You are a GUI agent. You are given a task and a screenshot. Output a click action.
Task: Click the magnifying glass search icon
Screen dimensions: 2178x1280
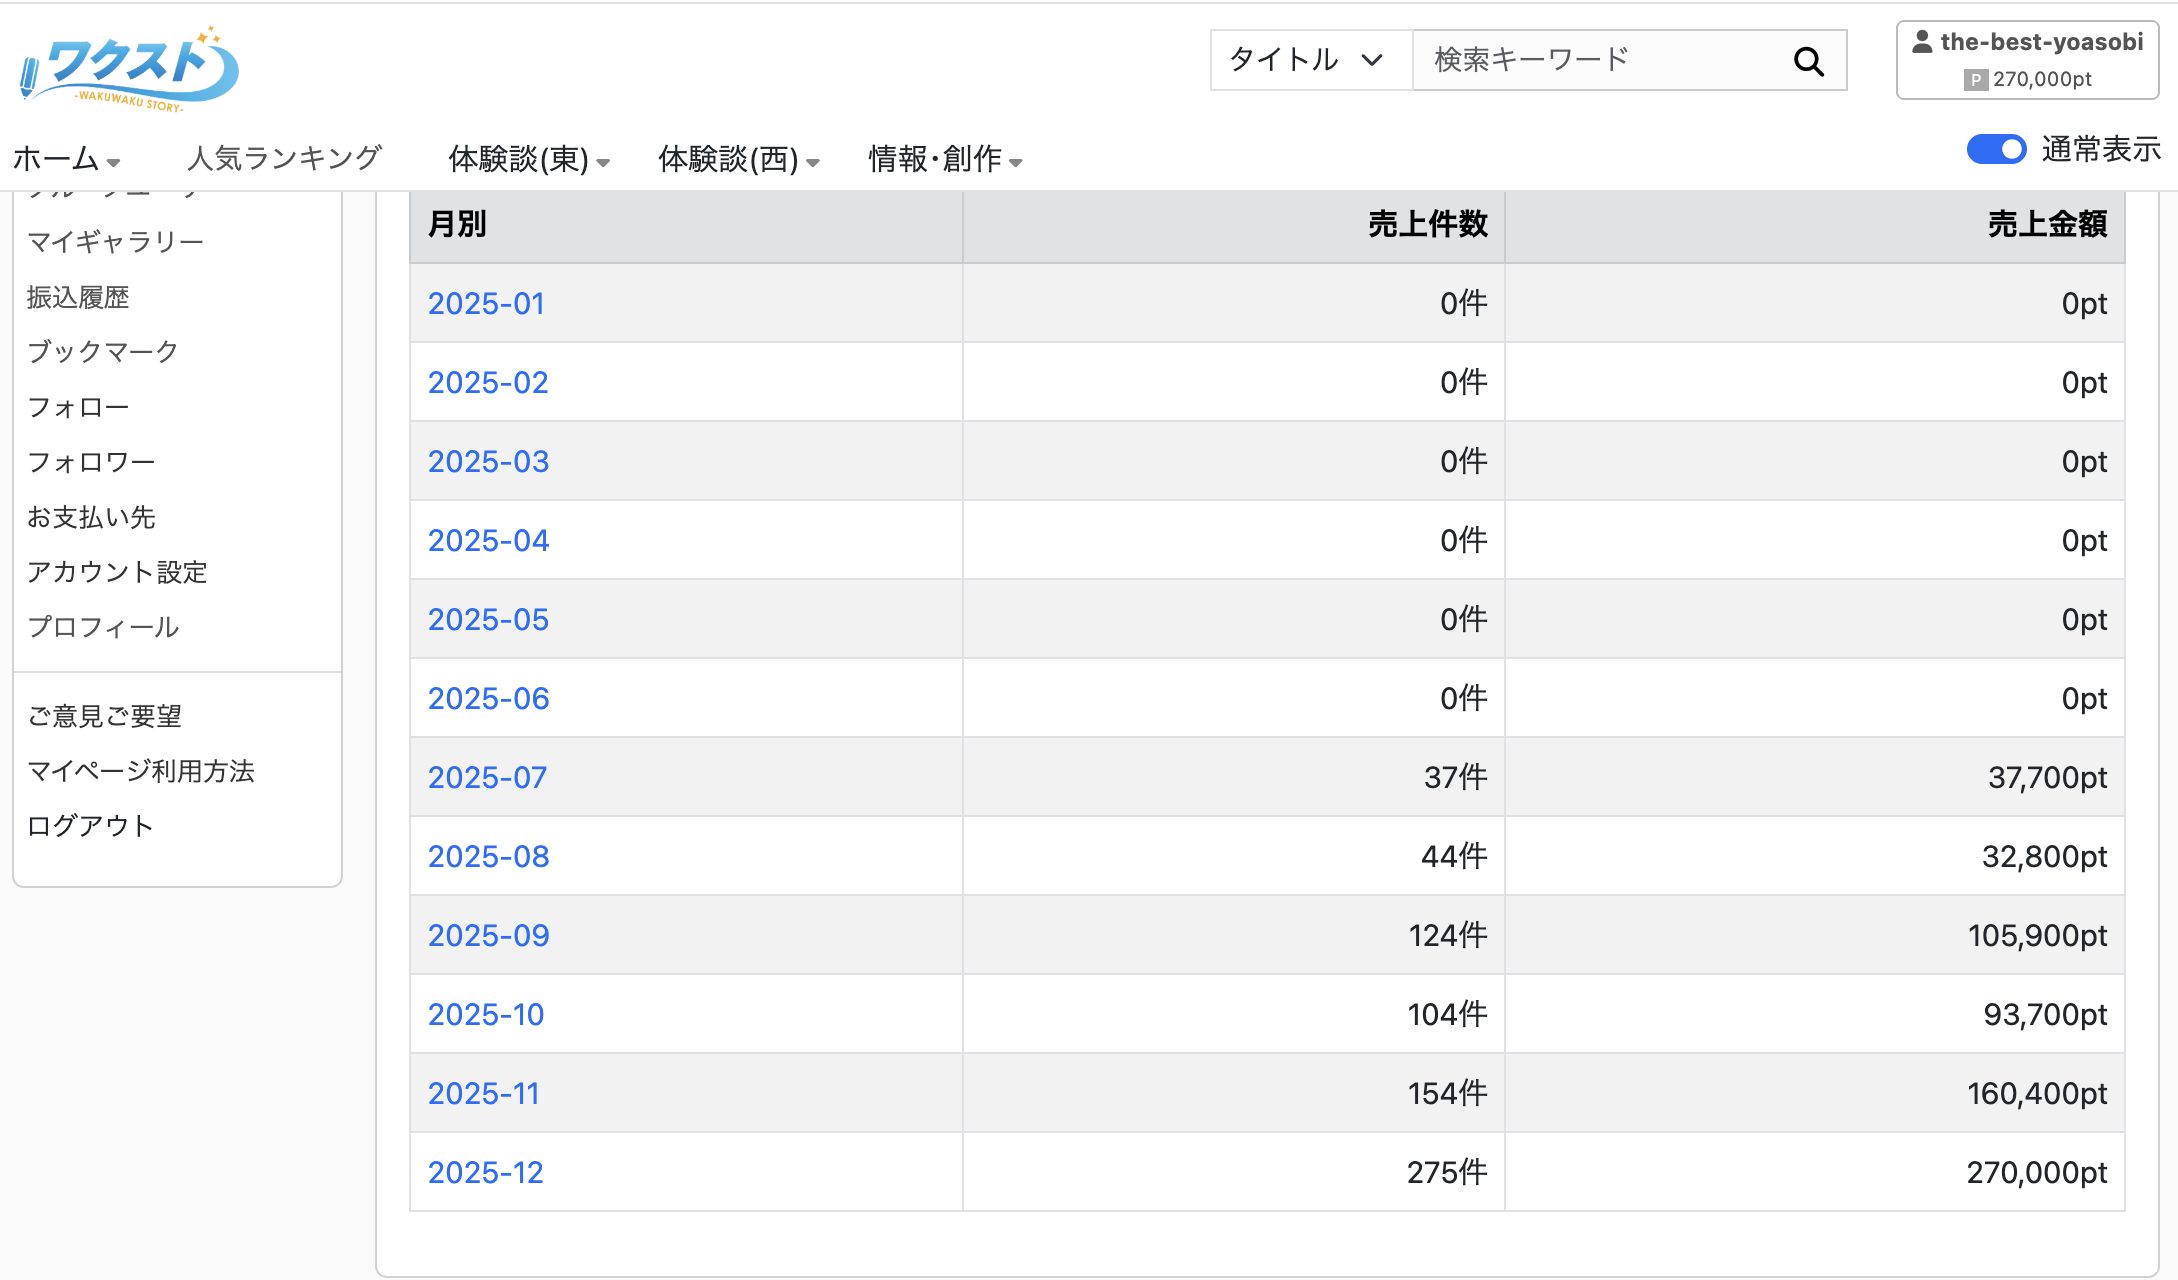(x=1809, y=59)
